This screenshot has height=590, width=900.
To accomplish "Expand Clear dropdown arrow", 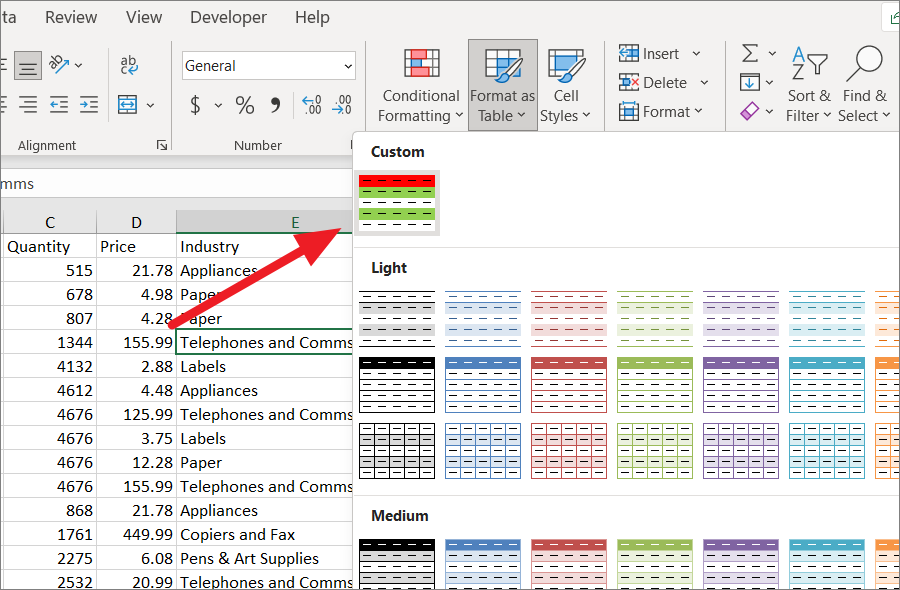I will click(x=769, y=111).
